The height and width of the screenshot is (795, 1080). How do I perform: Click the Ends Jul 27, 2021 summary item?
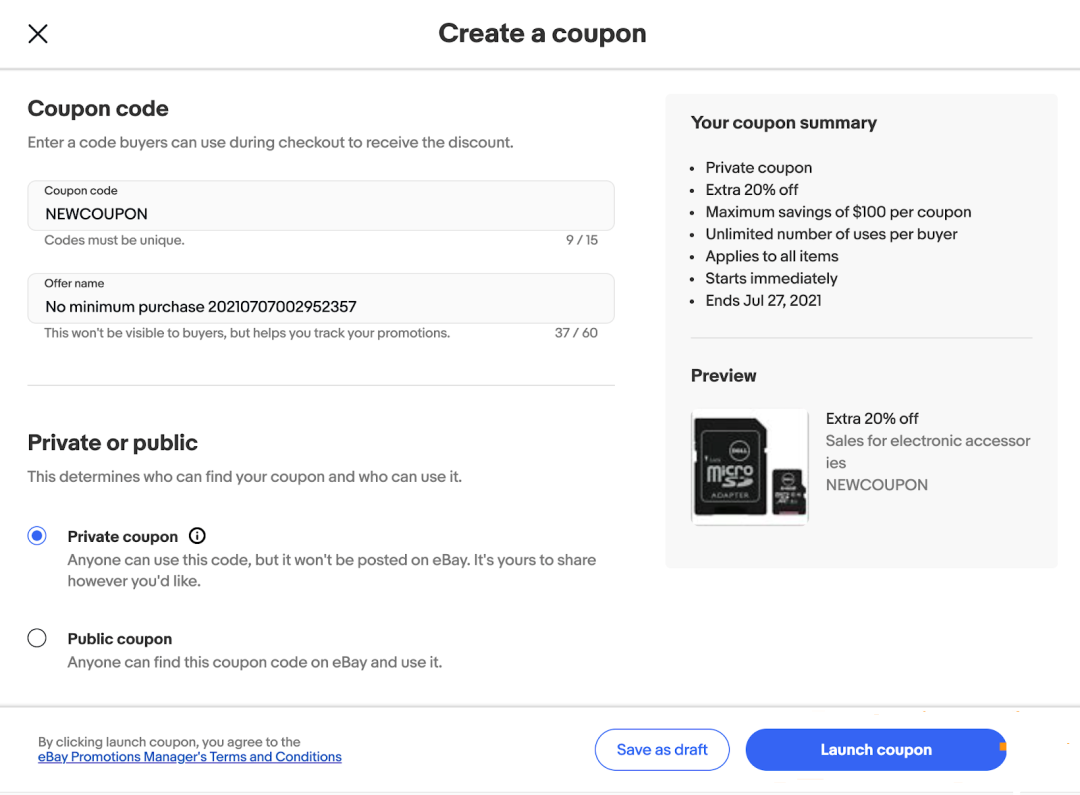(763, 300)
